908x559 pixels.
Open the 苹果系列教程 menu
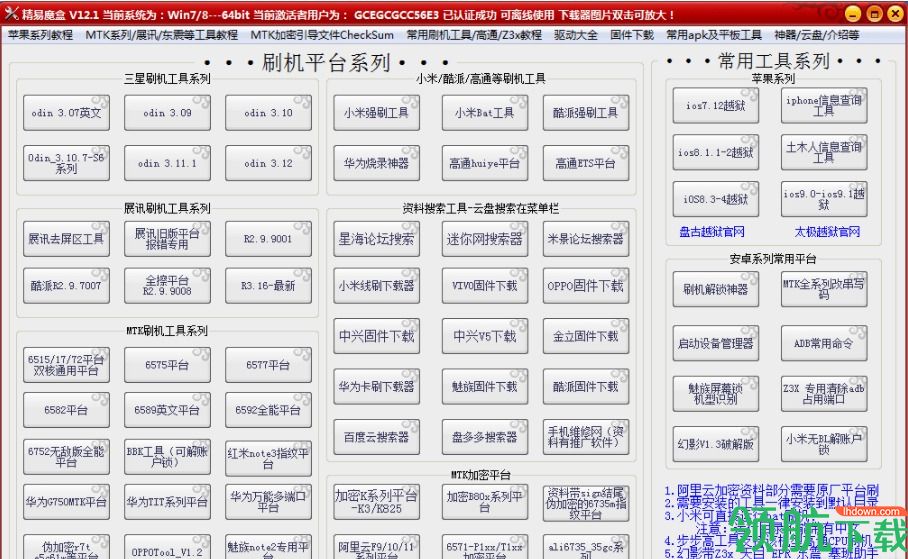pos(41,35)
